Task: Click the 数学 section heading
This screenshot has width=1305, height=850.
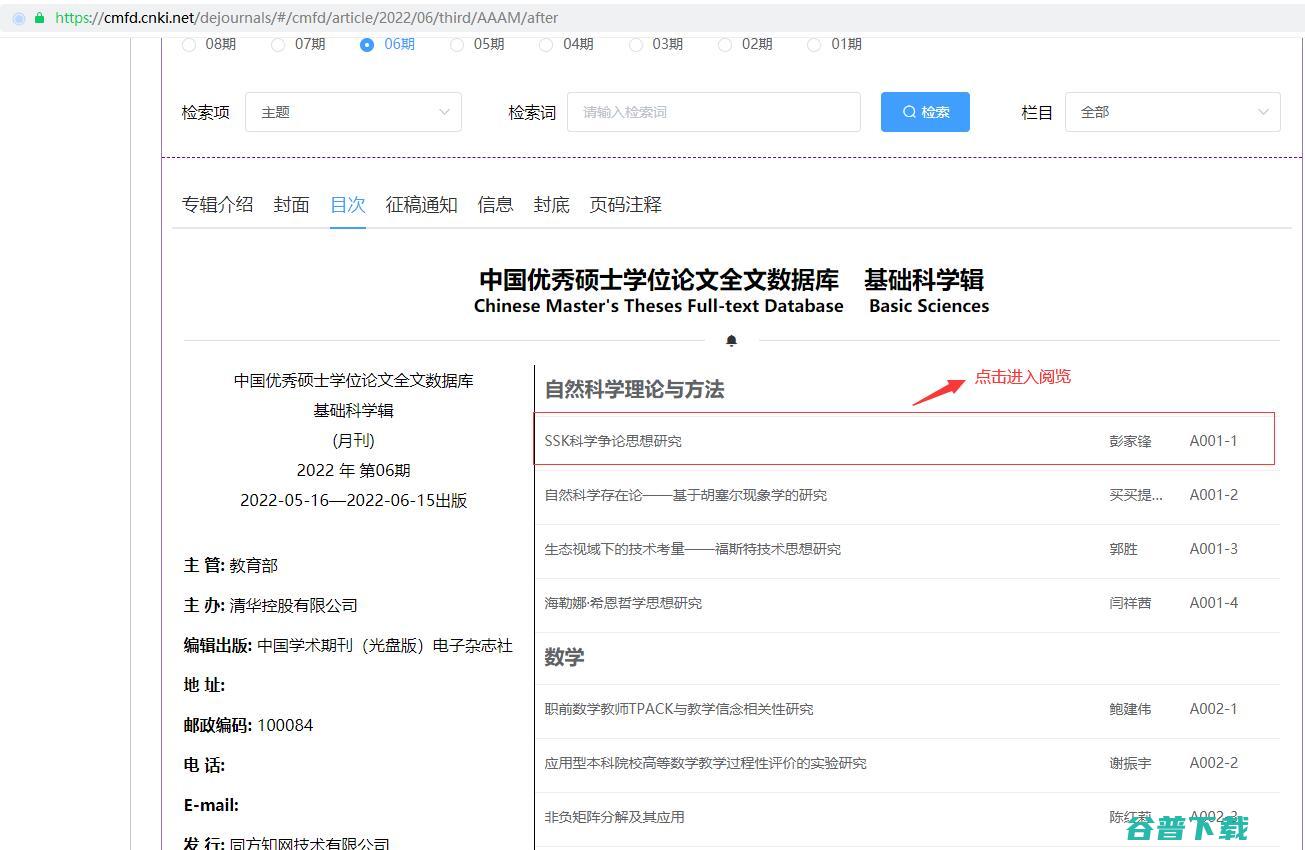Action: point(564,657)
